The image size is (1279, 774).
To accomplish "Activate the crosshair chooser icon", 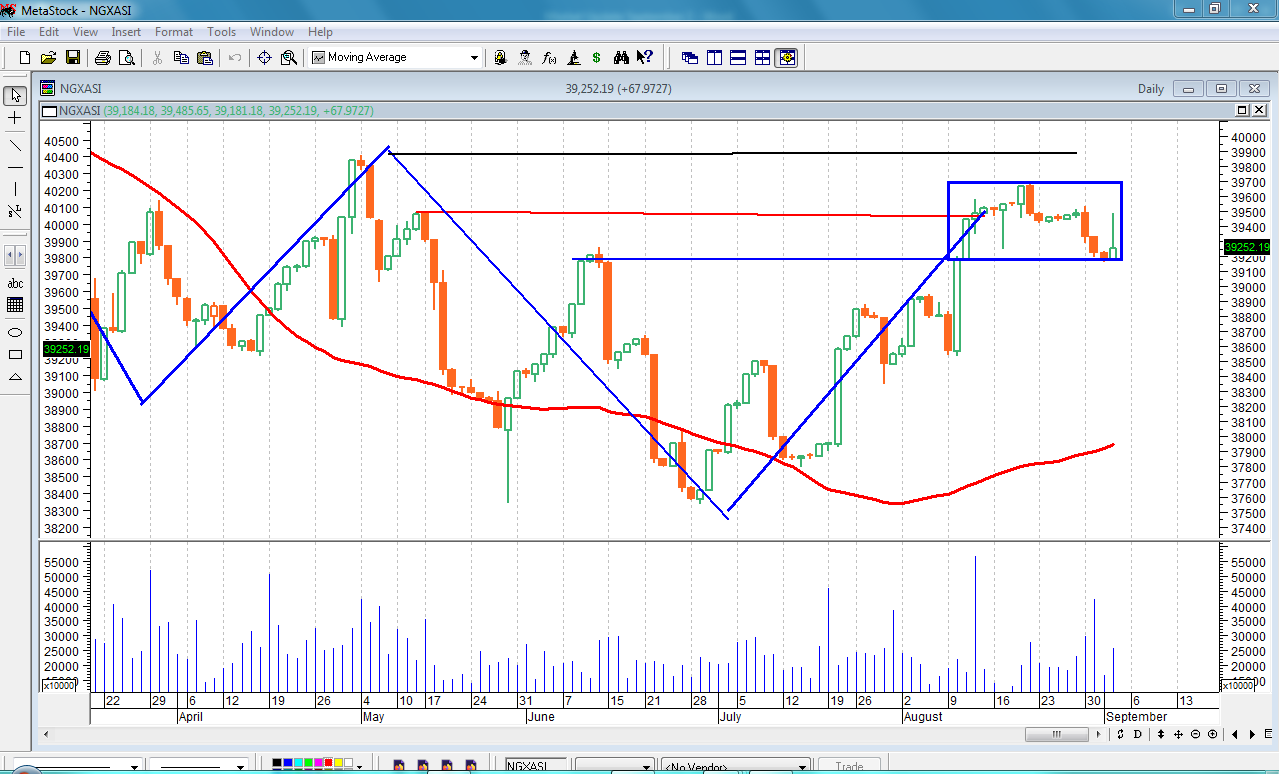I will click(x=265, y=58).
